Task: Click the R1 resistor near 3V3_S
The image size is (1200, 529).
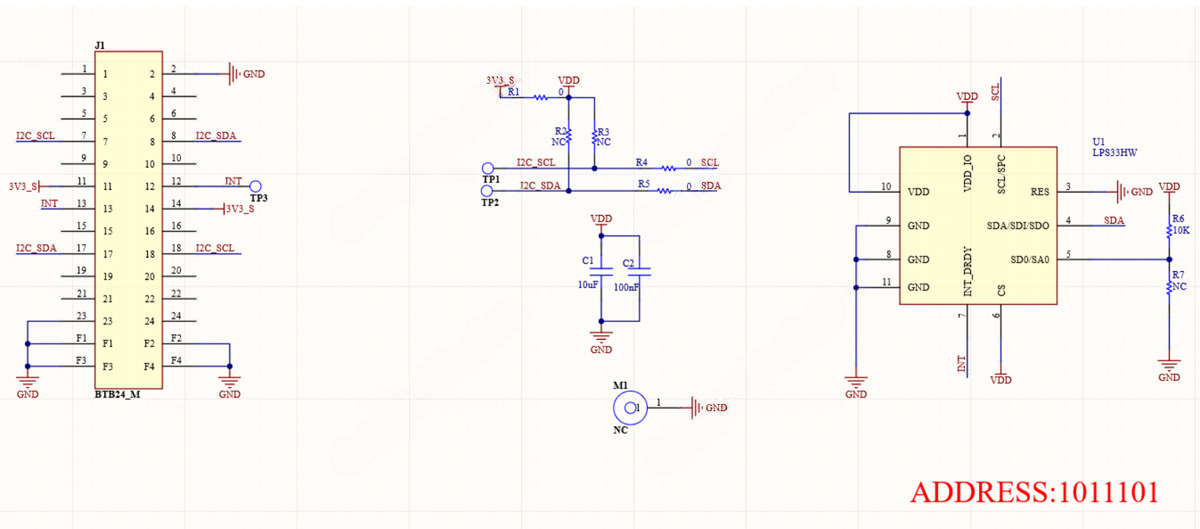Action: click(x=540, y=98)
